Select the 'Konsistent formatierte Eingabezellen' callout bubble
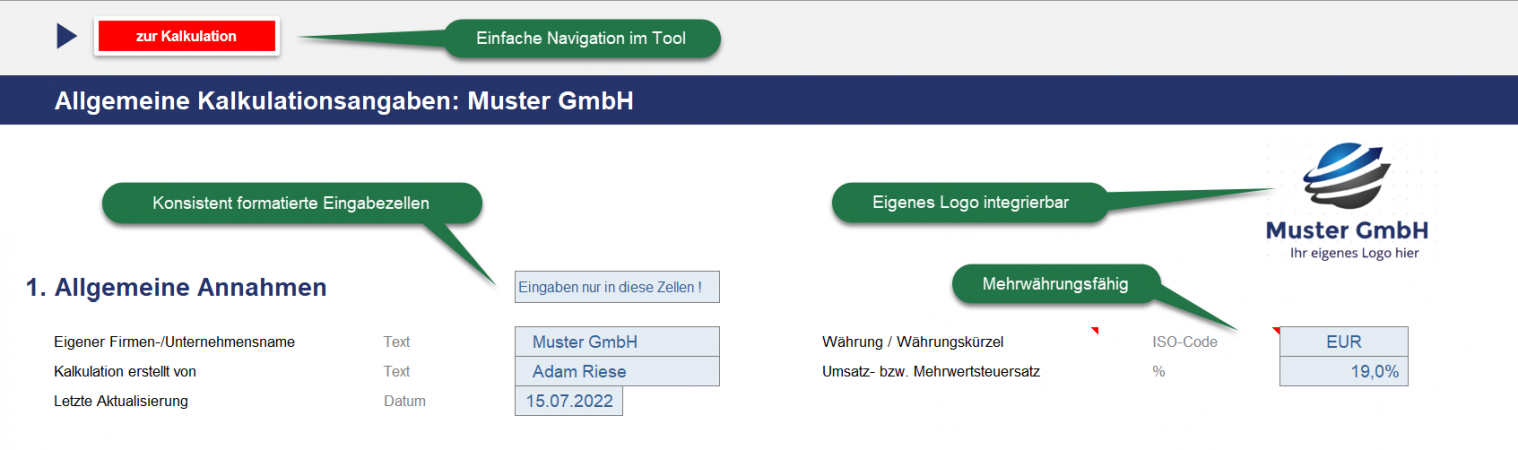Viewport: 1518px width, 450px height. point(291,203)
